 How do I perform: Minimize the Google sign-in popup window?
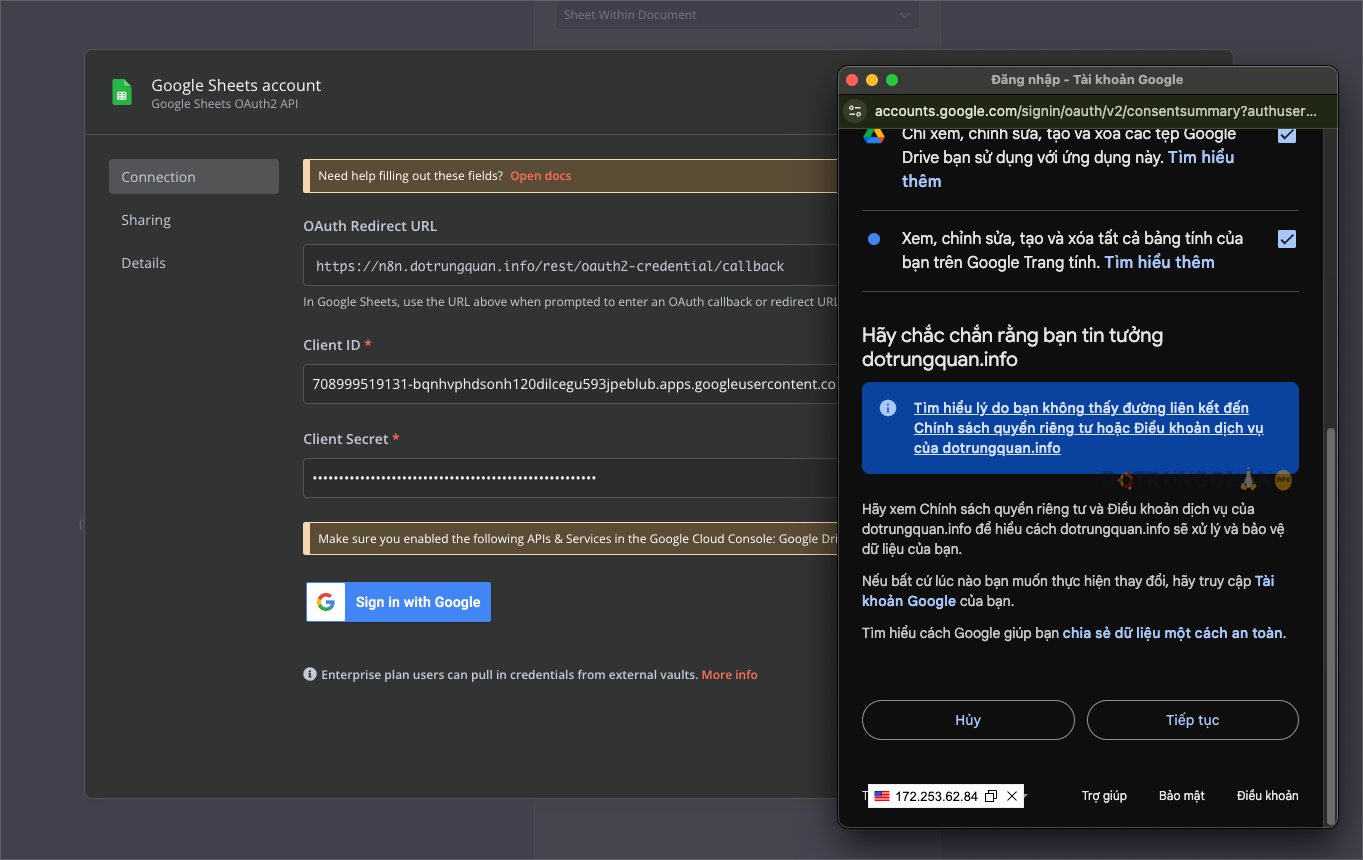point(872,80)
